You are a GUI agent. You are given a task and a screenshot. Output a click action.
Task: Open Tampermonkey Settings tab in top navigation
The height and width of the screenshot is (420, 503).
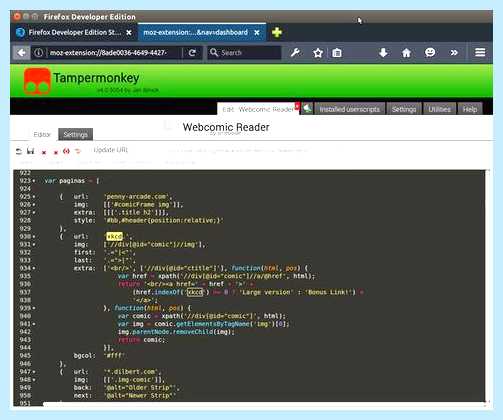[404, 109]
